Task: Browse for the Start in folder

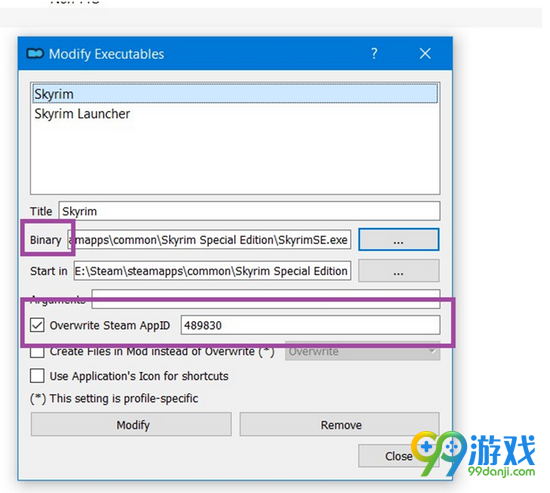Action: 399,271
